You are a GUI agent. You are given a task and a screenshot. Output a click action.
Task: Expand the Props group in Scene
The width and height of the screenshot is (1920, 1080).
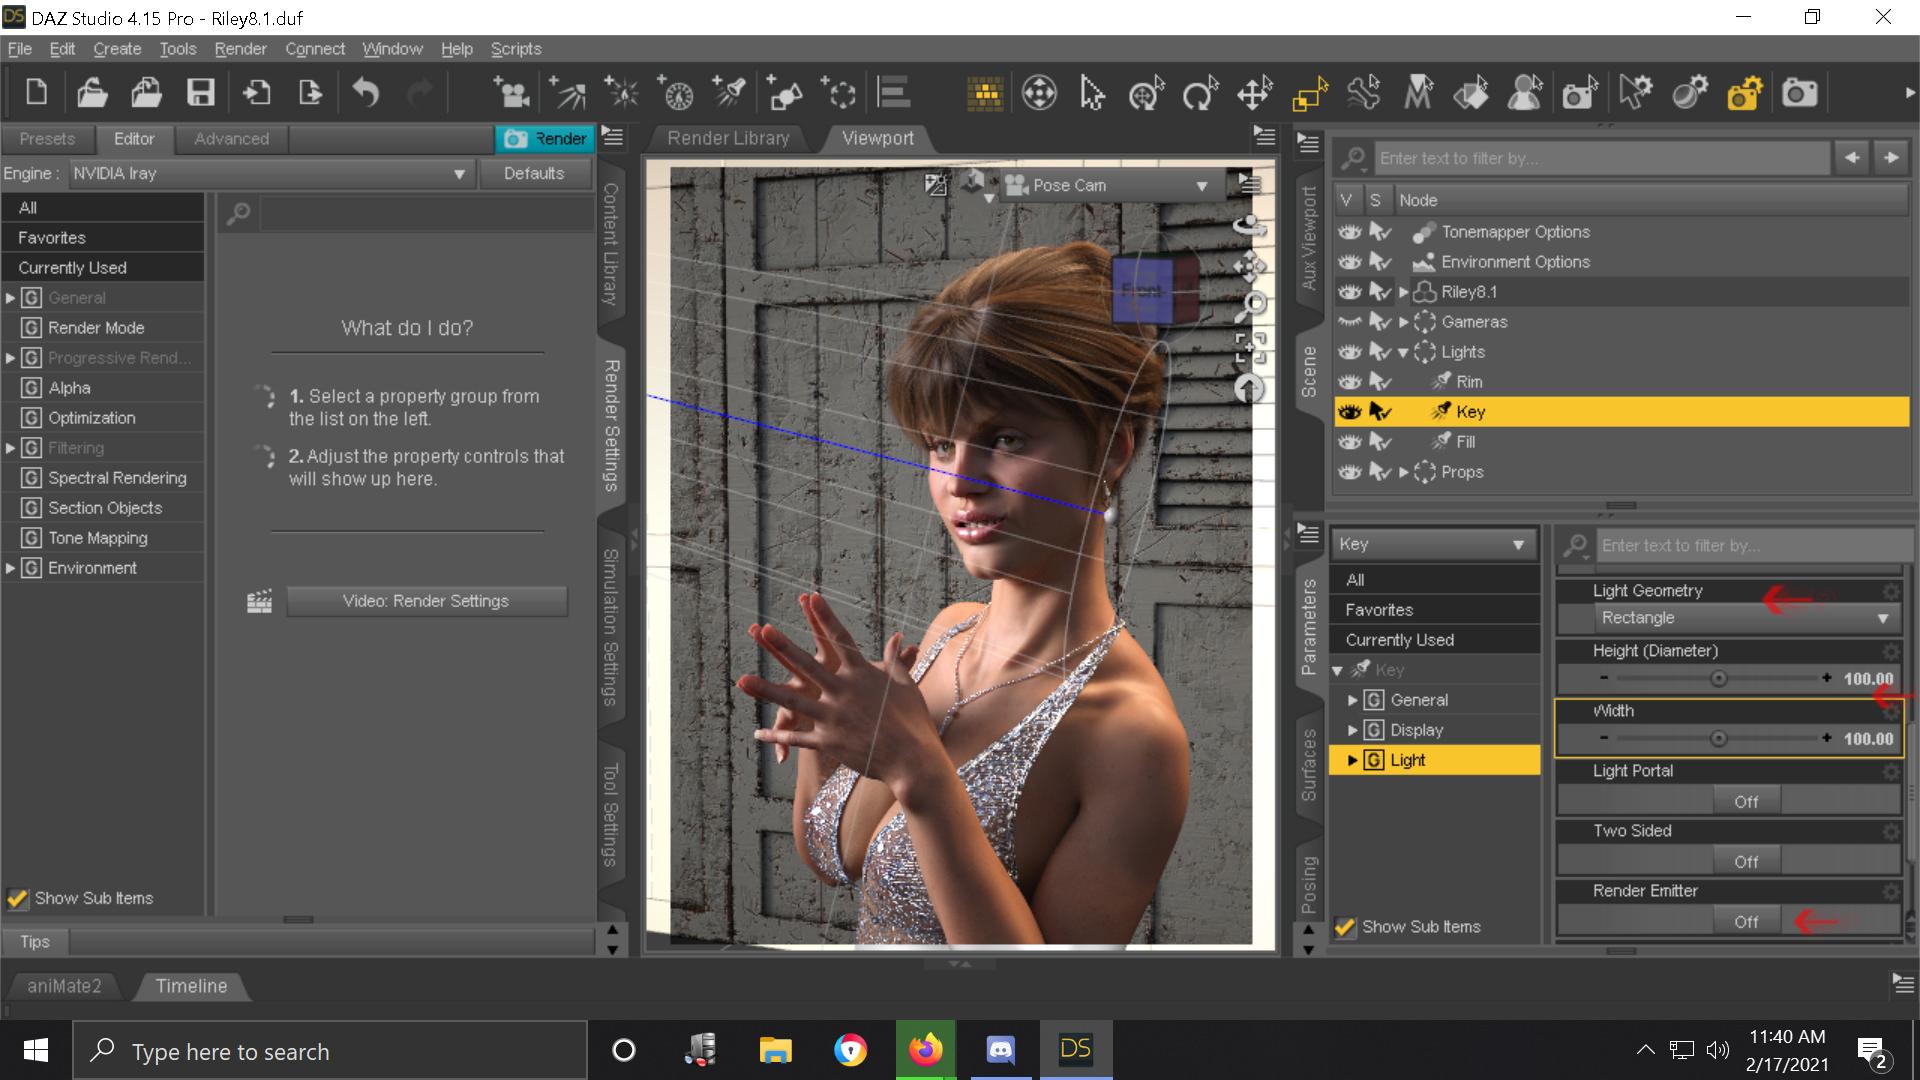(x=1403, y=472)
